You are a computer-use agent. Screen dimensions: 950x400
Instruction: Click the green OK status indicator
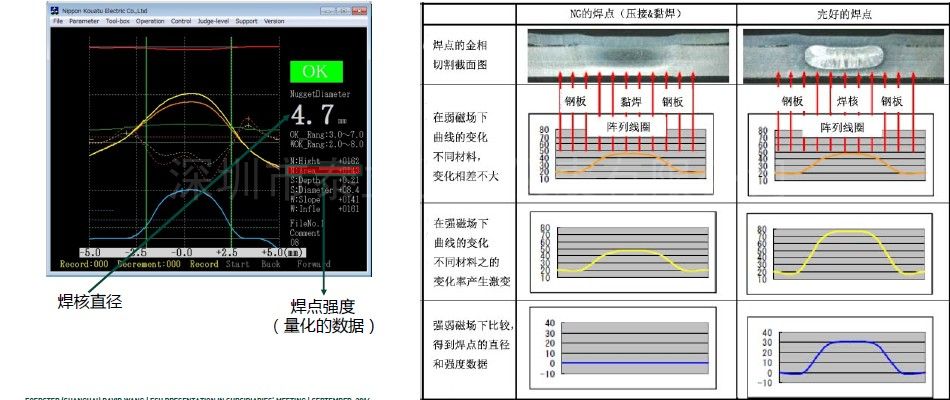[x=314, y=72]
